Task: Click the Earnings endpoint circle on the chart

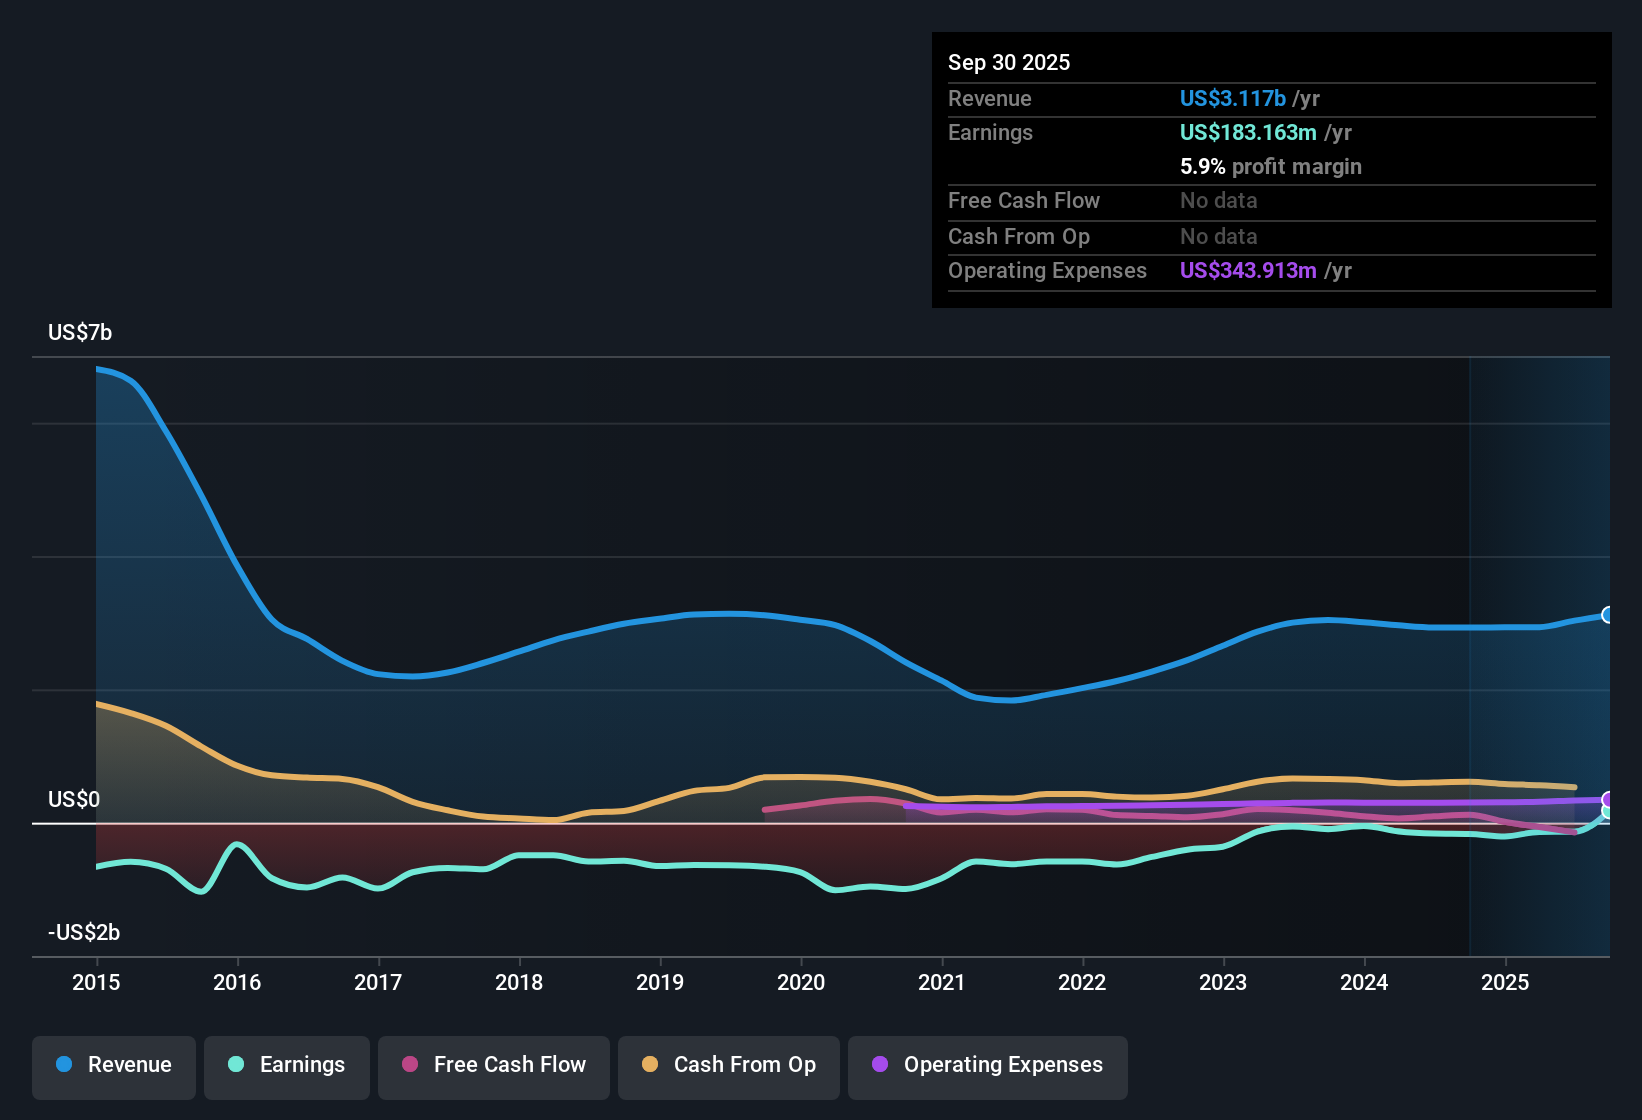Action: tap(1607, 810)
